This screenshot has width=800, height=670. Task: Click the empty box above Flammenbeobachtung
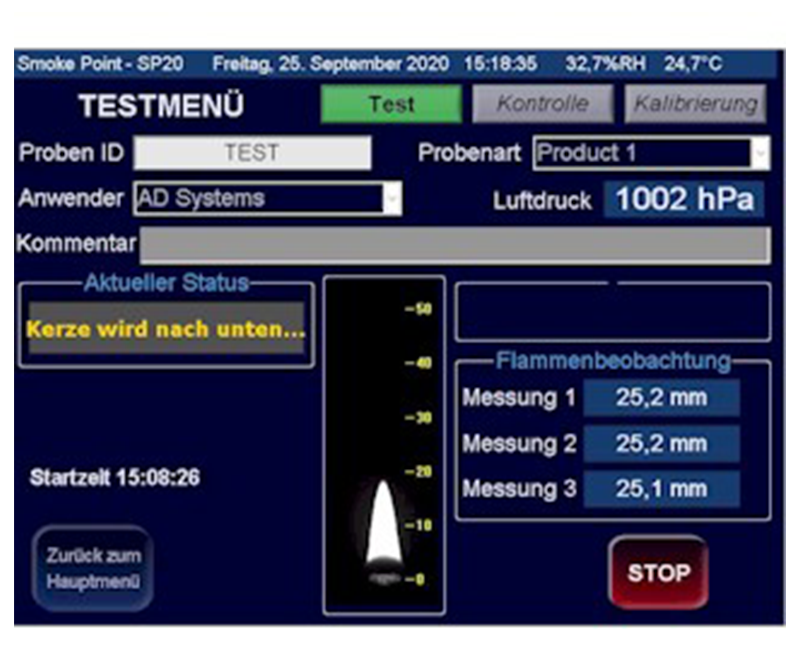coord(613,313)
